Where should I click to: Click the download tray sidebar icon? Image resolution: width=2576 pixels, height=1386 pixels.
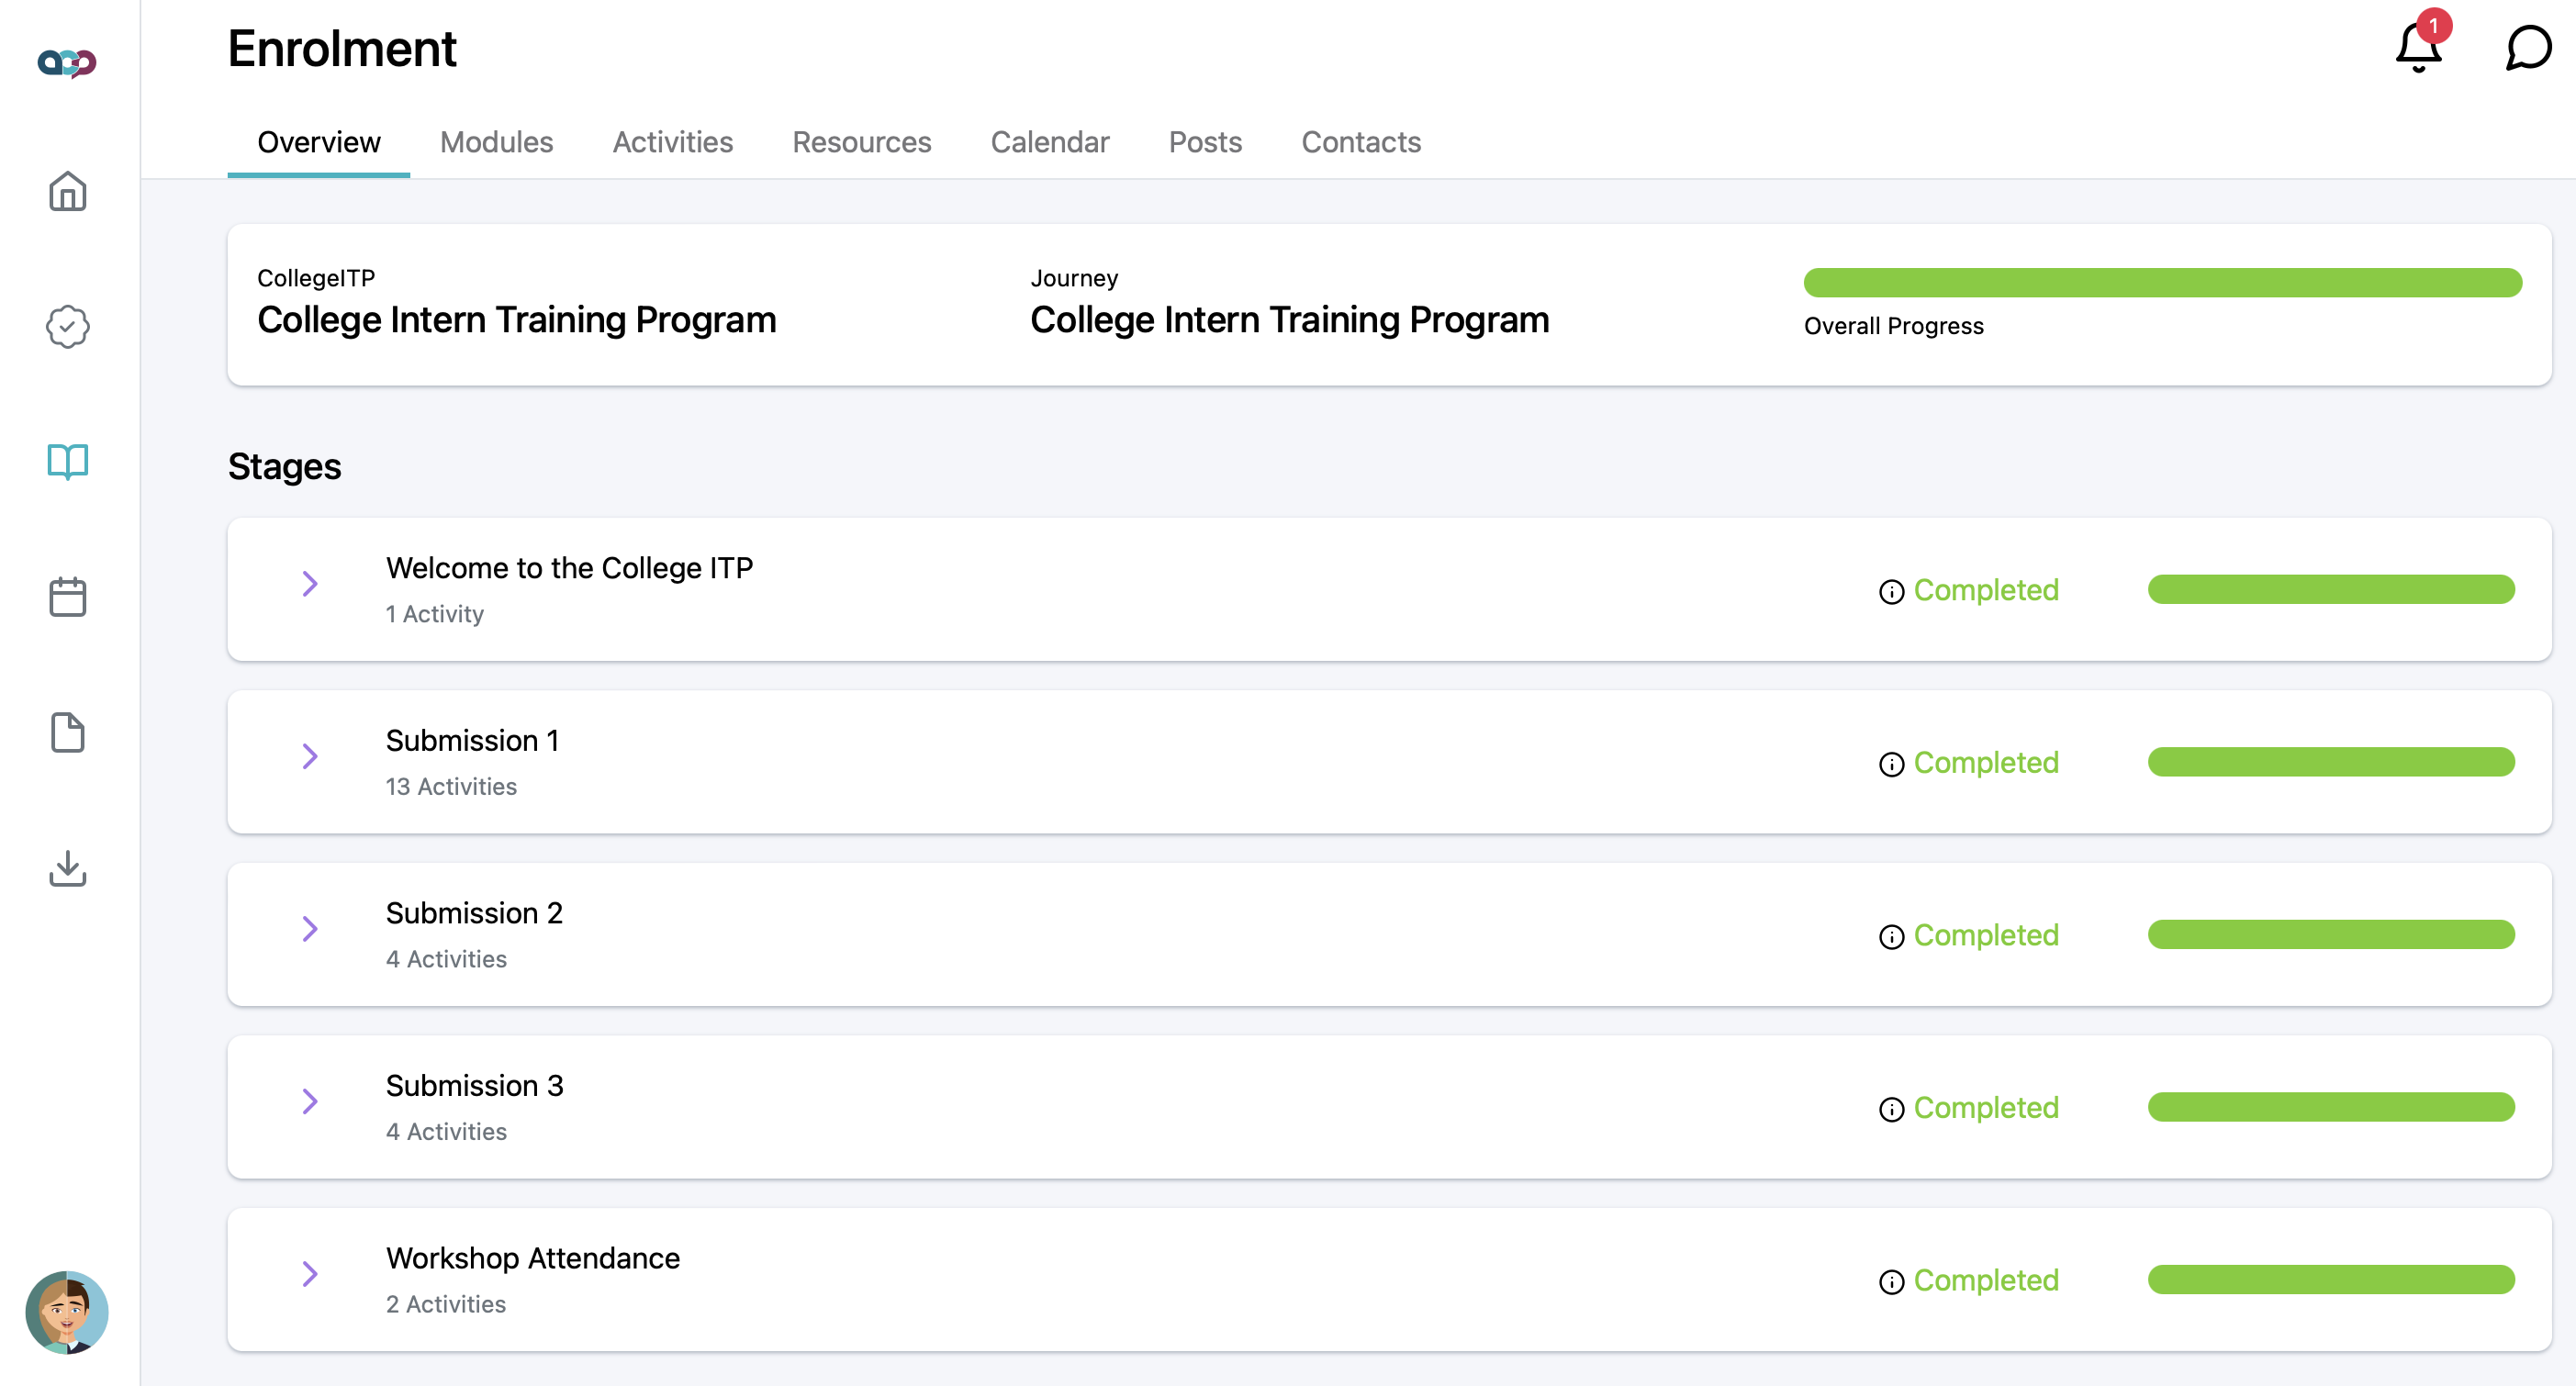click(67, 868)
